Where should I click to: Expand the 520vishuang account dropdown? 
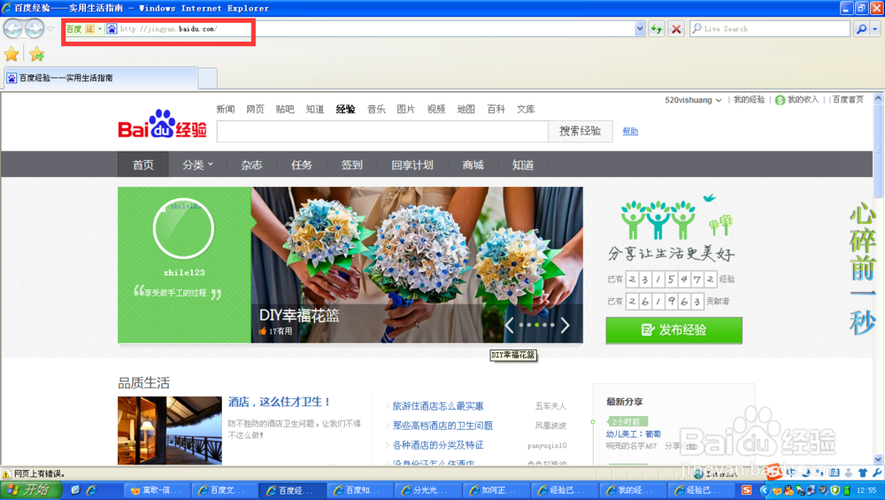click(x=693, y=100)
